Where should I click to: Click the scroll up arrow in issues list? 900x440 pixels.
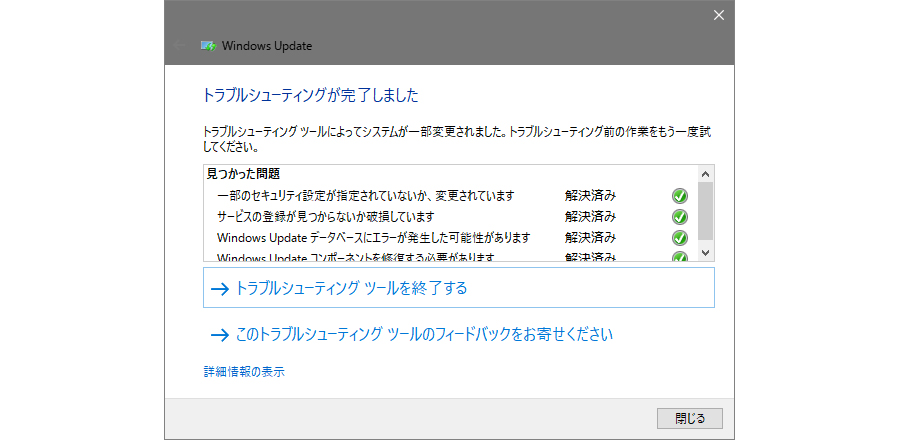705,173
